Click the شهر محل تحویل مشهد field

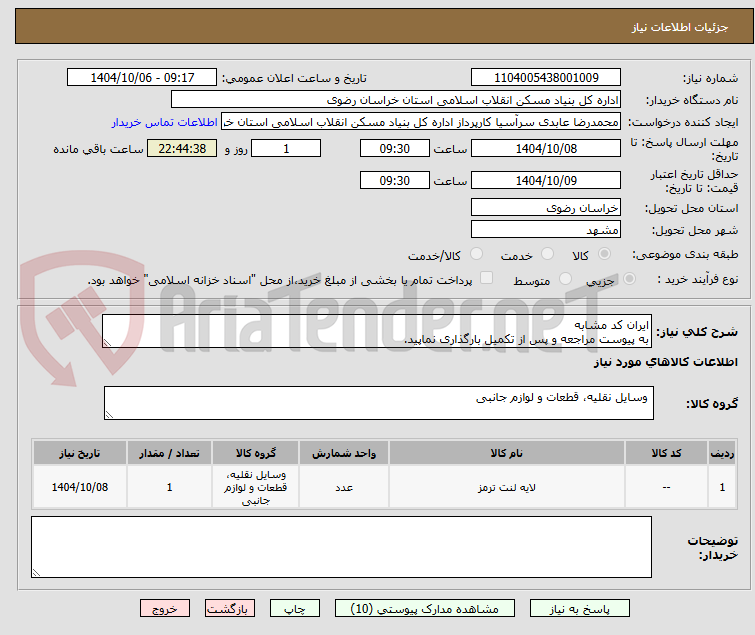(x=546, y=229)
